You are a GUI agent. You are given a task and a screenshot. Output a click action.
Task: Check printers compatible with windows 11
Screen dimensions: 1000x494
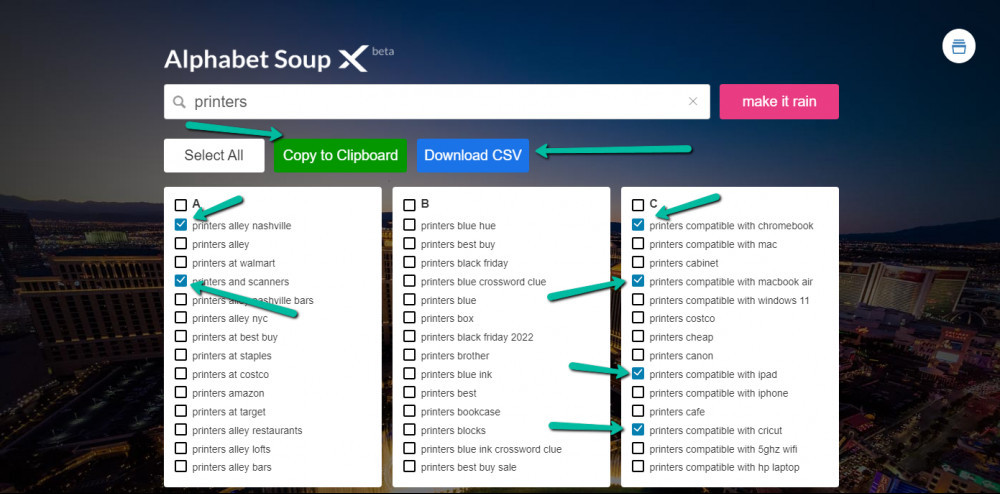(x=638, y=299)
